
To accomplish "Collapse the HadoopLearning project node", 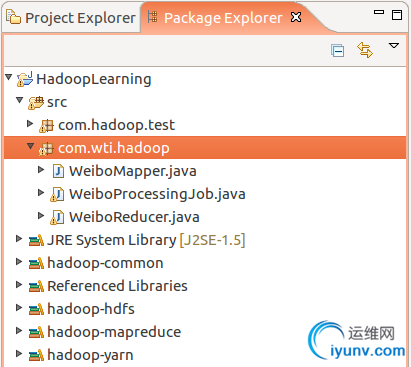I will point(9,78).
